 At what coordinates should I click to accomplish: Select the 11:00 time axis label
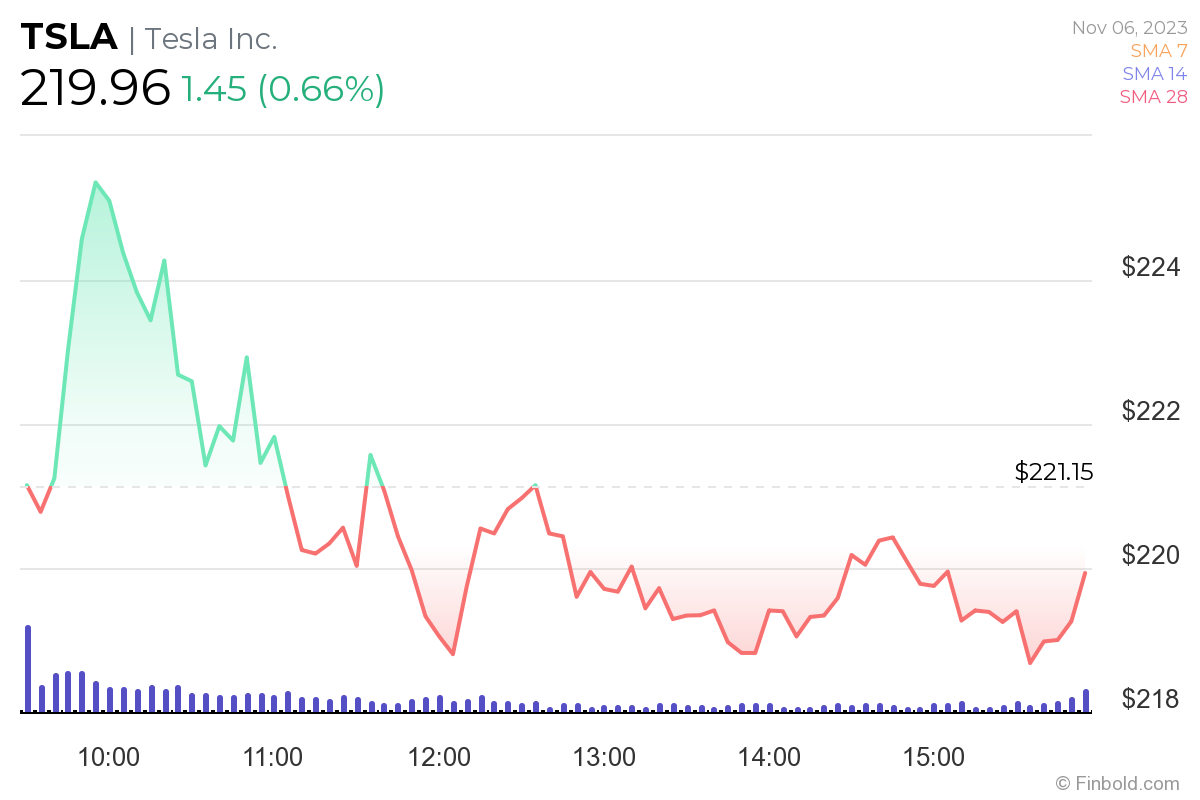(273, 756)
